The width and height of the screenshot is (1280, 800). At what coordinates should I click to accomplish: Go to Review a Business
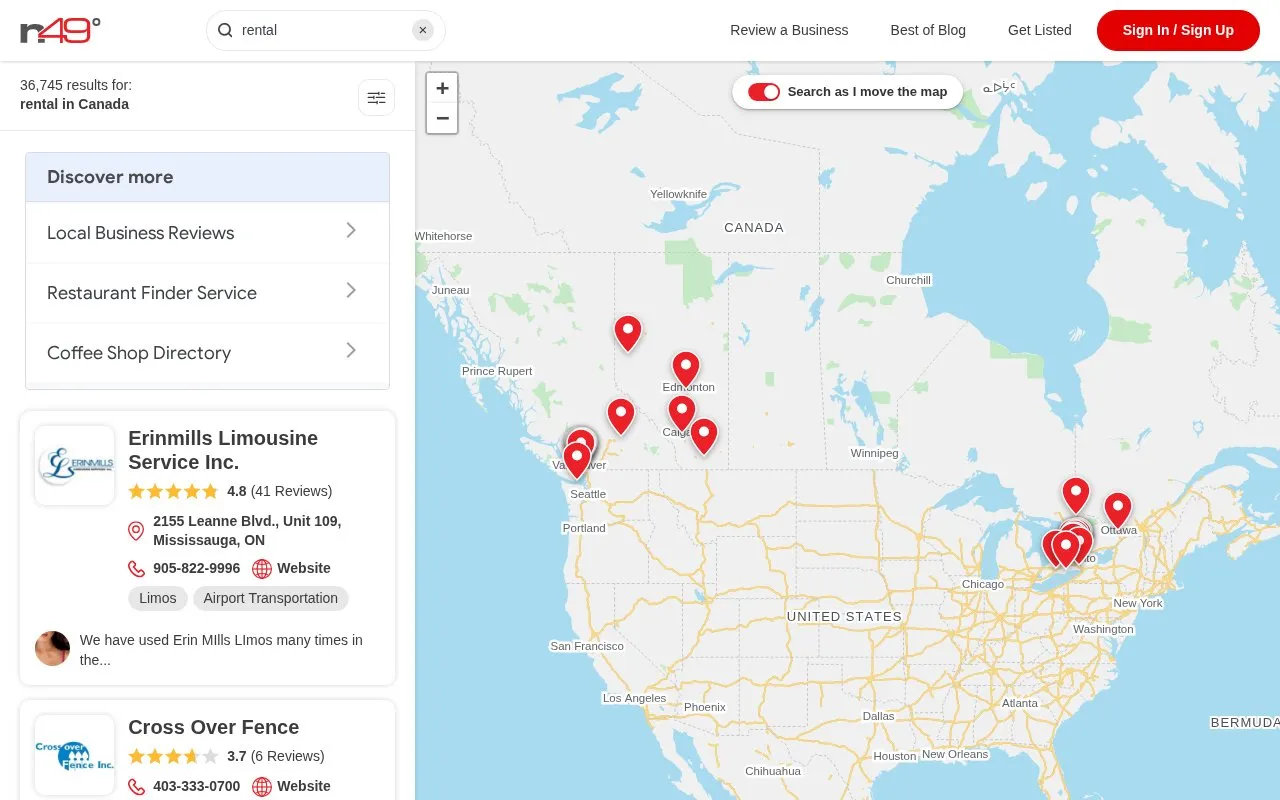[x=789, y=30]
